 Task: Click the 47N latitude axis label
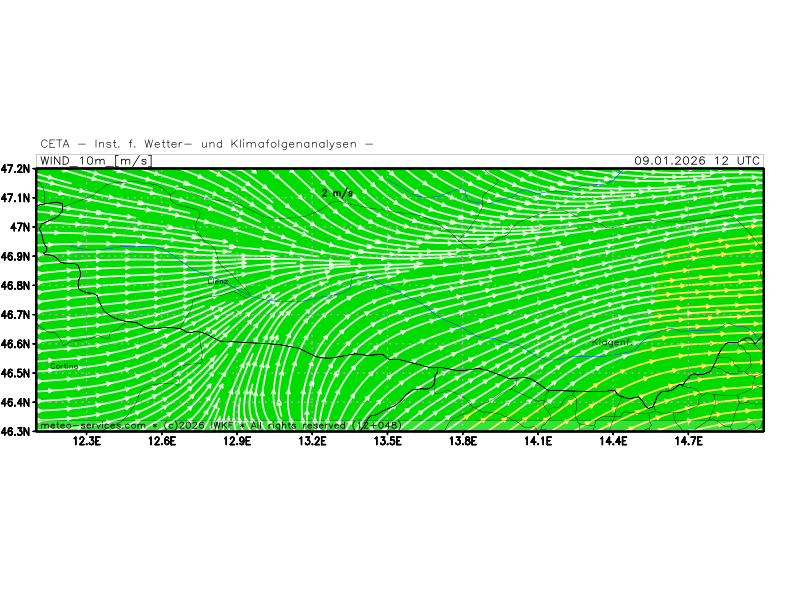[x=22, y=227]
